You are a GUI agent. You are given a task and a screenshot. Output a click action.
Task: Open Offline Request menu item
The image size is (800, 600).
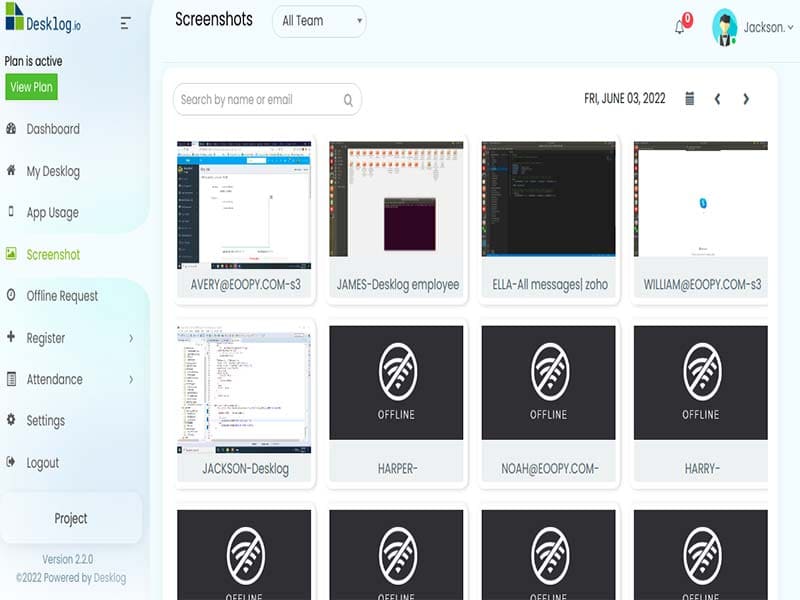[62, 296]
